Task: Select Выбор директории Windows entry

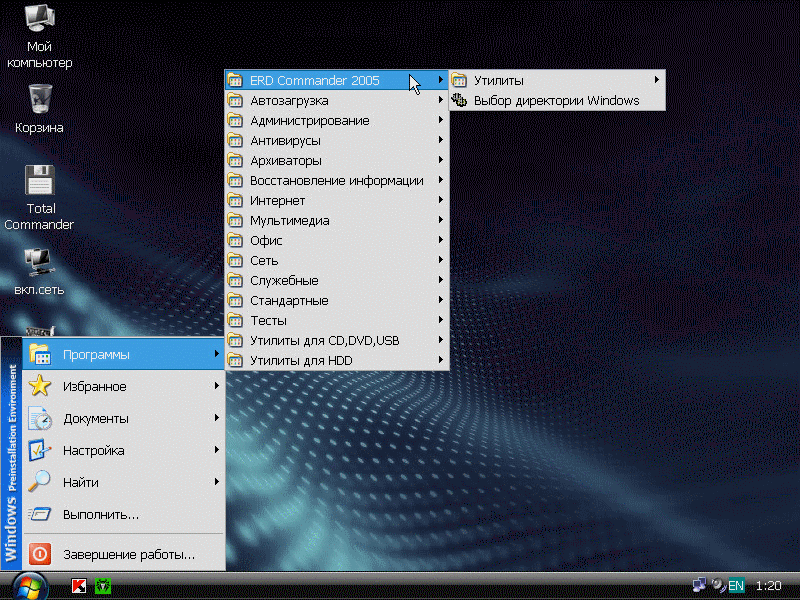Action: point(557,101)
